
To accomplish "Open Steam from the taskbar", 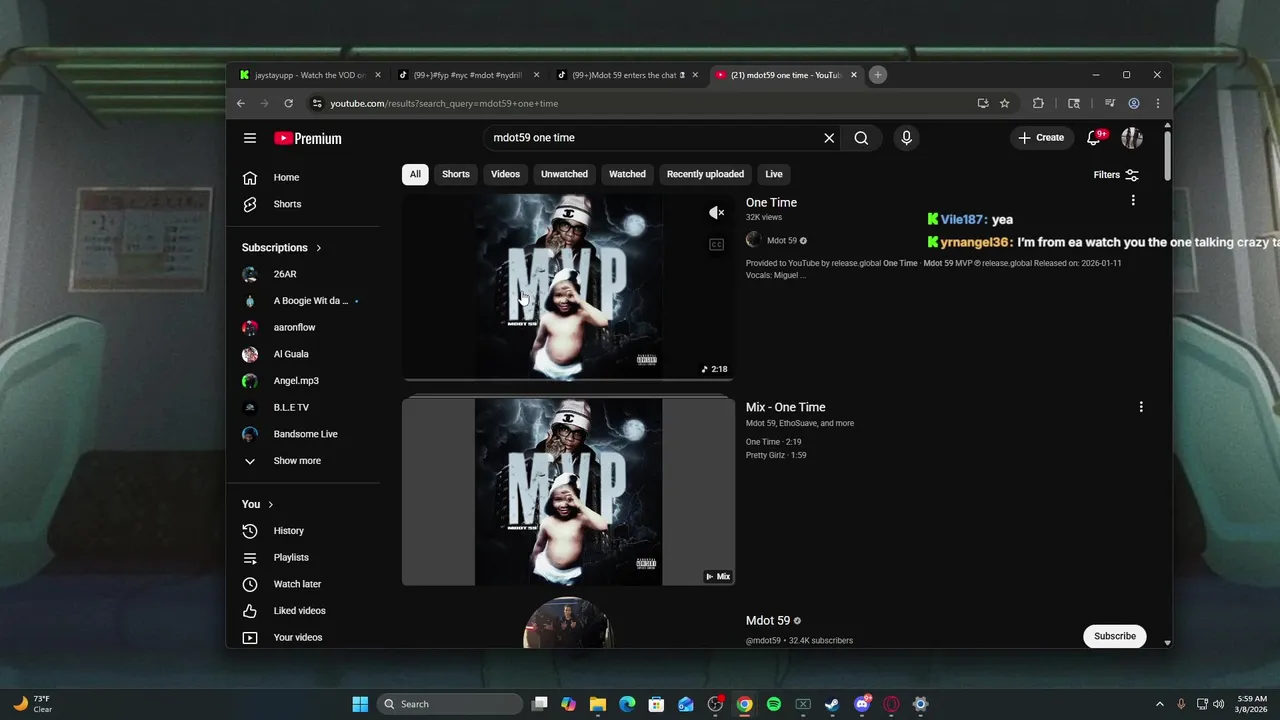I will (x=832, y=704).
